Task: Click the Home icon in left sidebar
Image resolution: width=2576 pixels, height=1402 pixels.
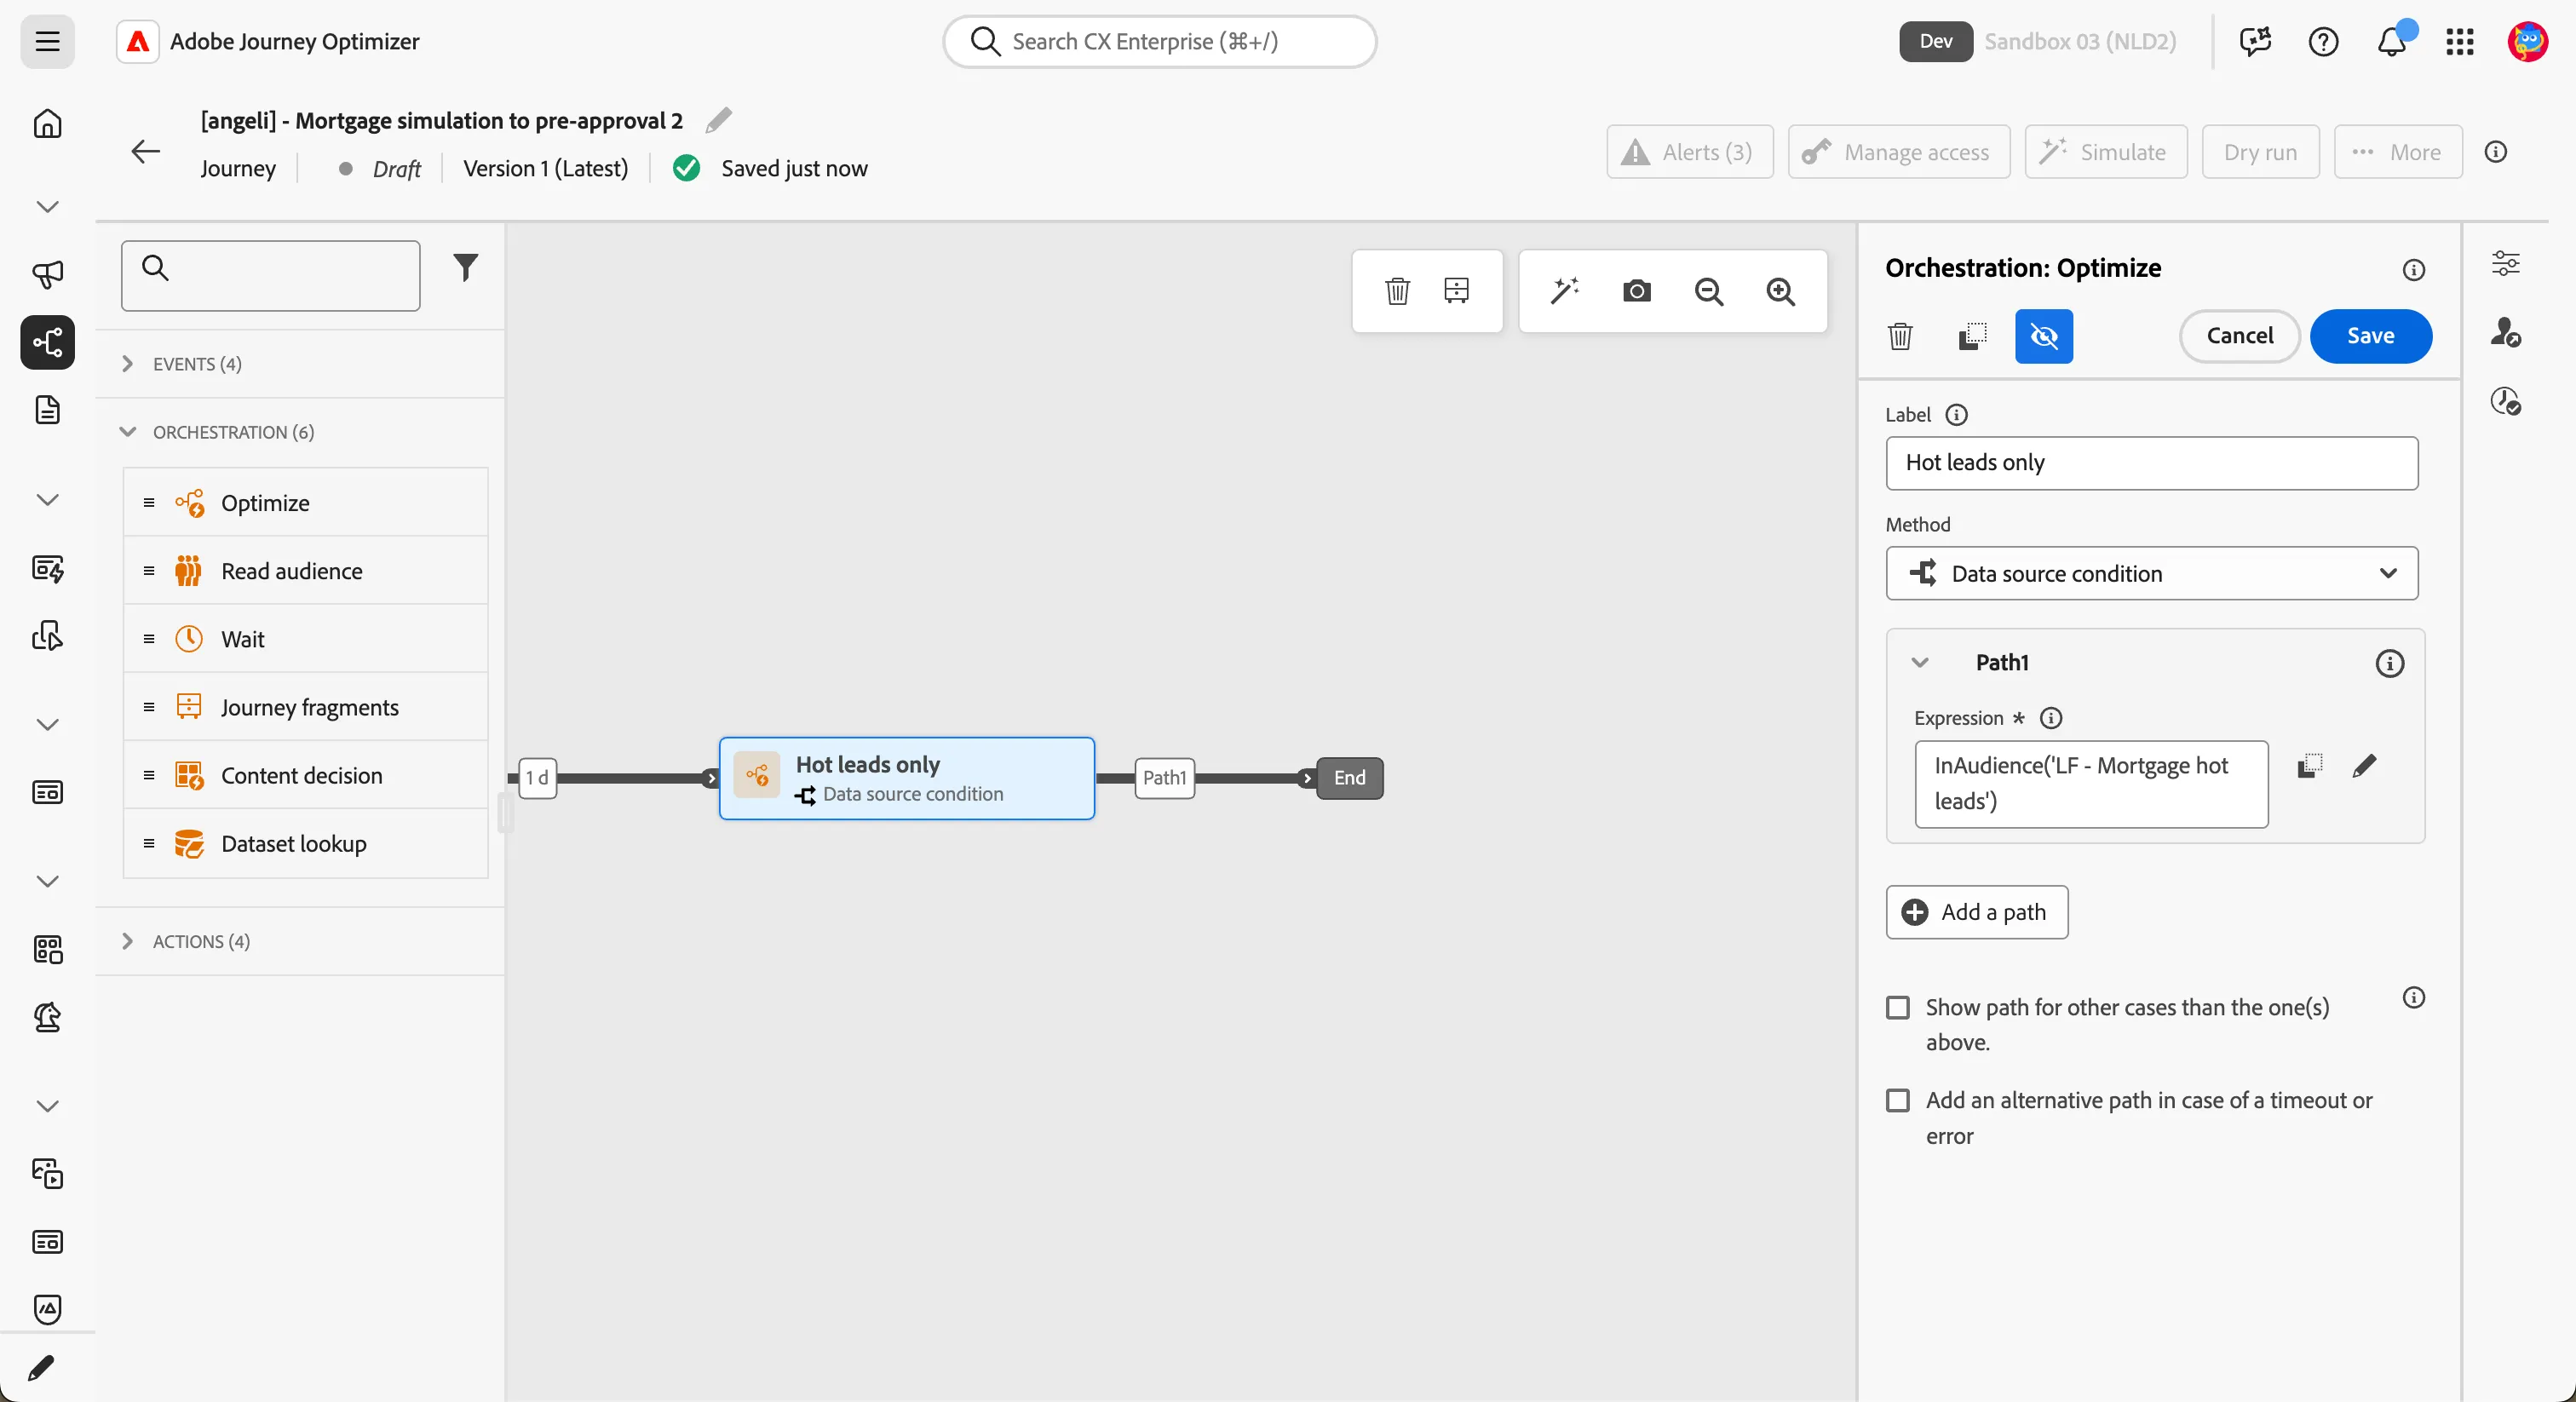Action: pos(47,124)
